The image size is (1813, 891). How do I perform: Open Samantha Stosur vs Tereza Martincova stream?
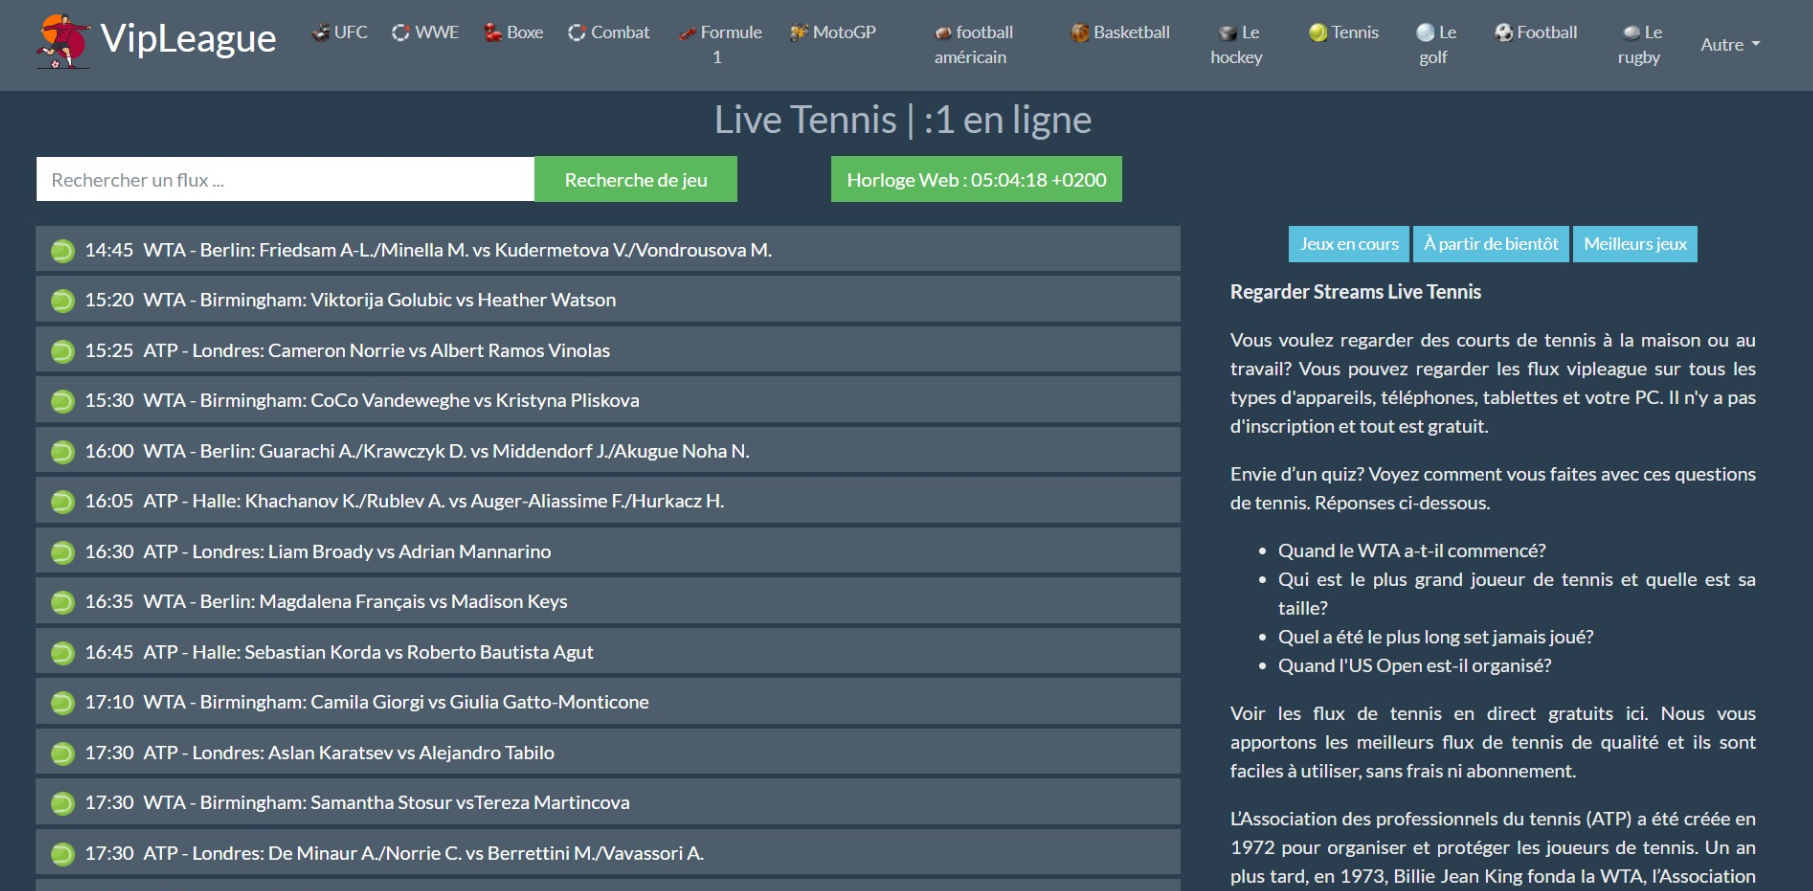pos(608,802)
